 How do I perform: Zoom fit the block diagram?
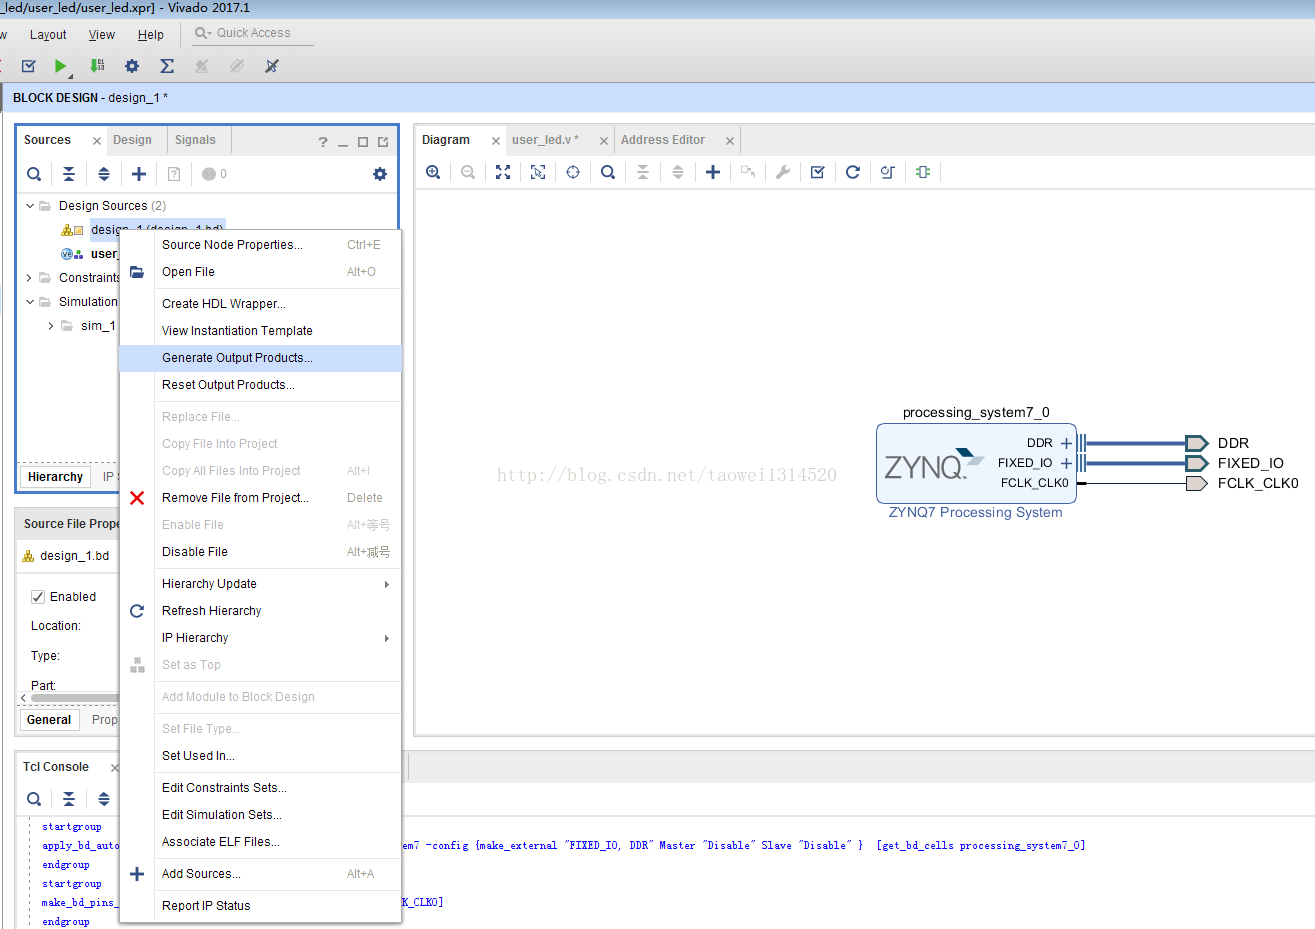click(503, 172)
